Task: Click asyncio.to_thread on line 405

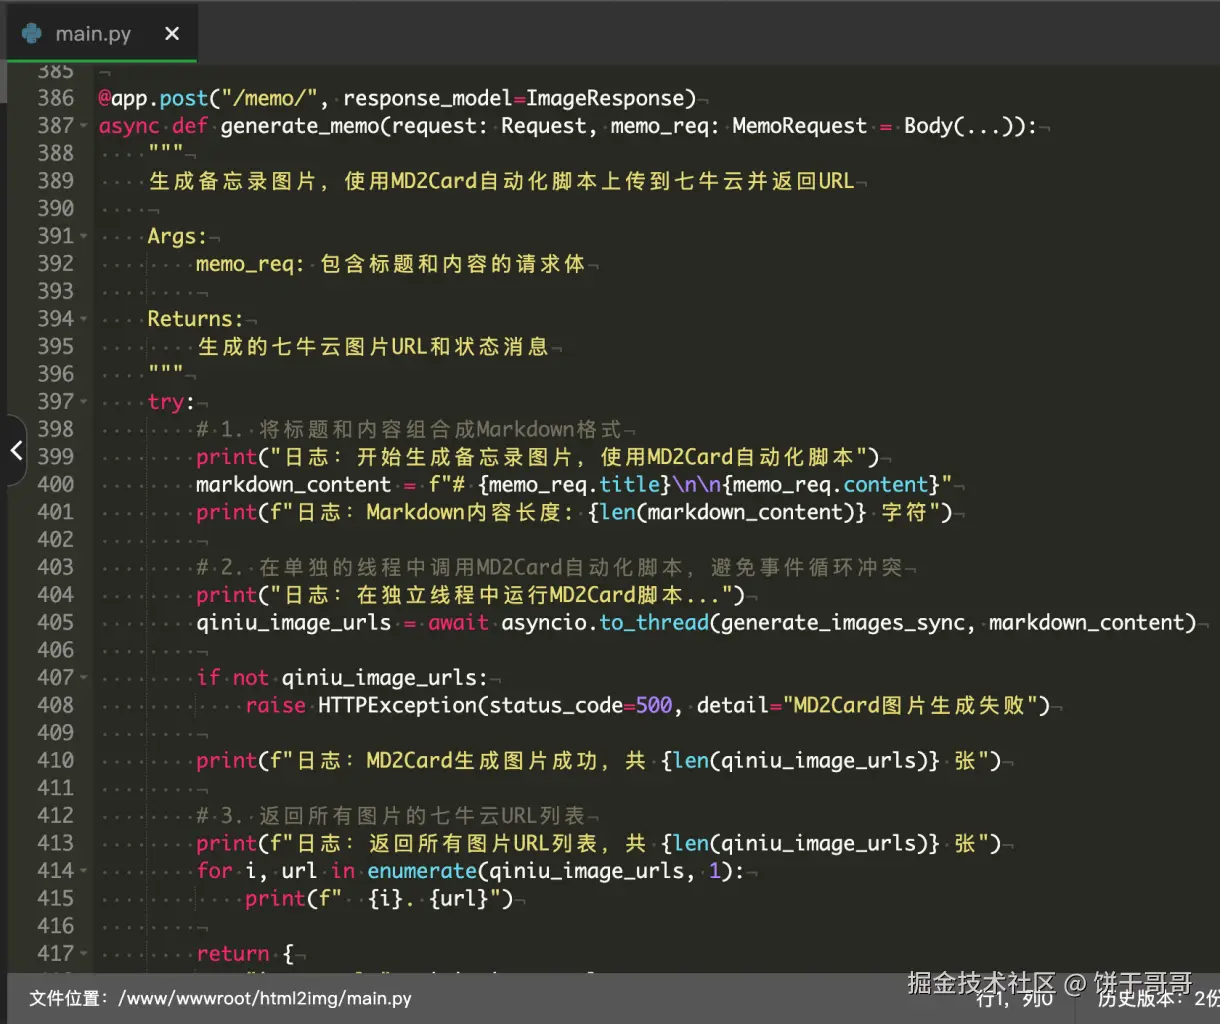Action: click(605, 622)
